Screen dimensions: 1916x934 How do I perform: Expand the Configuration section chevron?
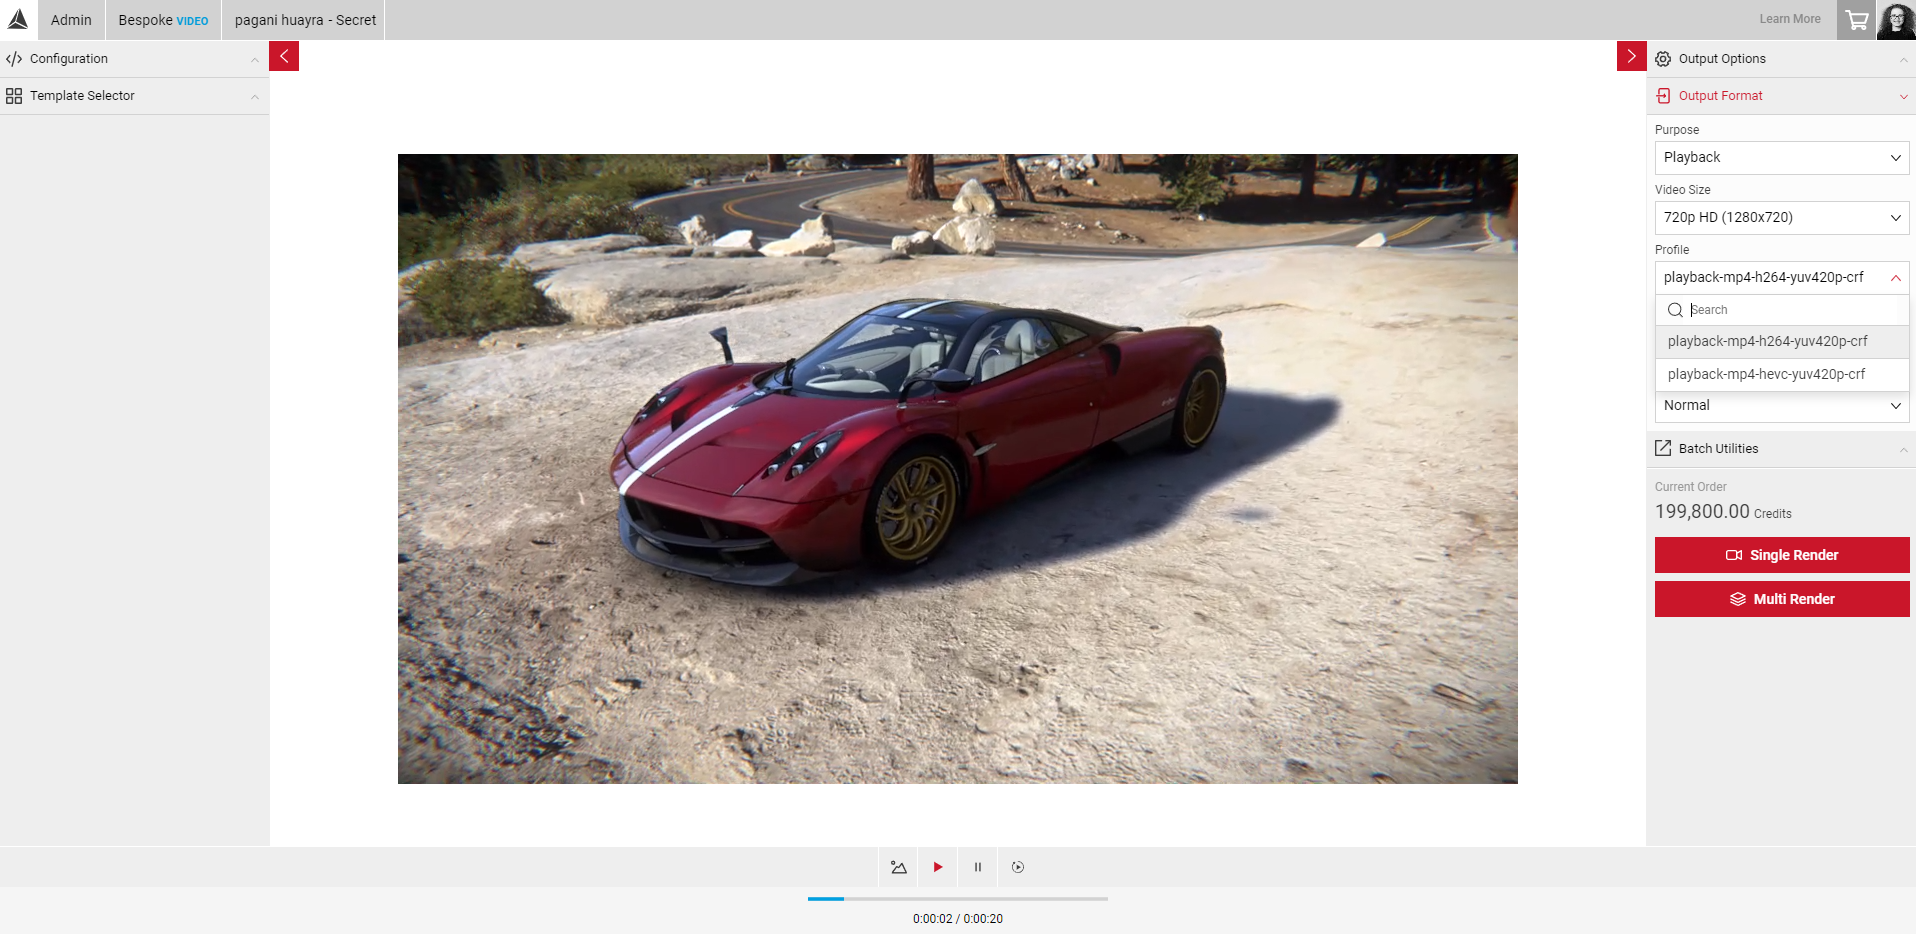(x=255, y=60)
